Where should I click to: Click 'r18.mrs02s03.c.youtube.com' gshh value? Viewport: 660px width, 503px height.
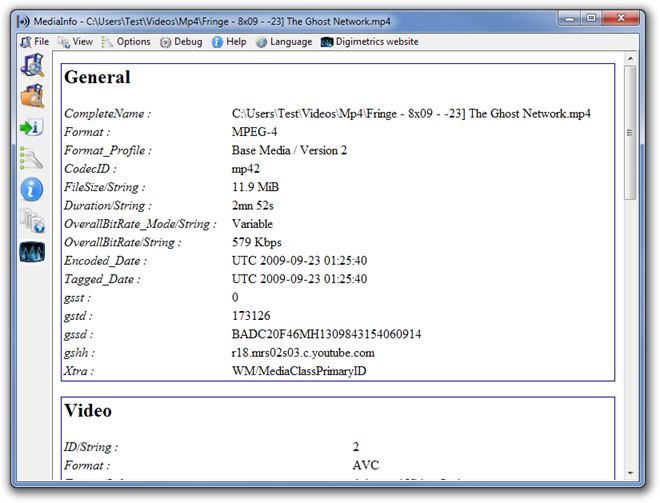303,353
